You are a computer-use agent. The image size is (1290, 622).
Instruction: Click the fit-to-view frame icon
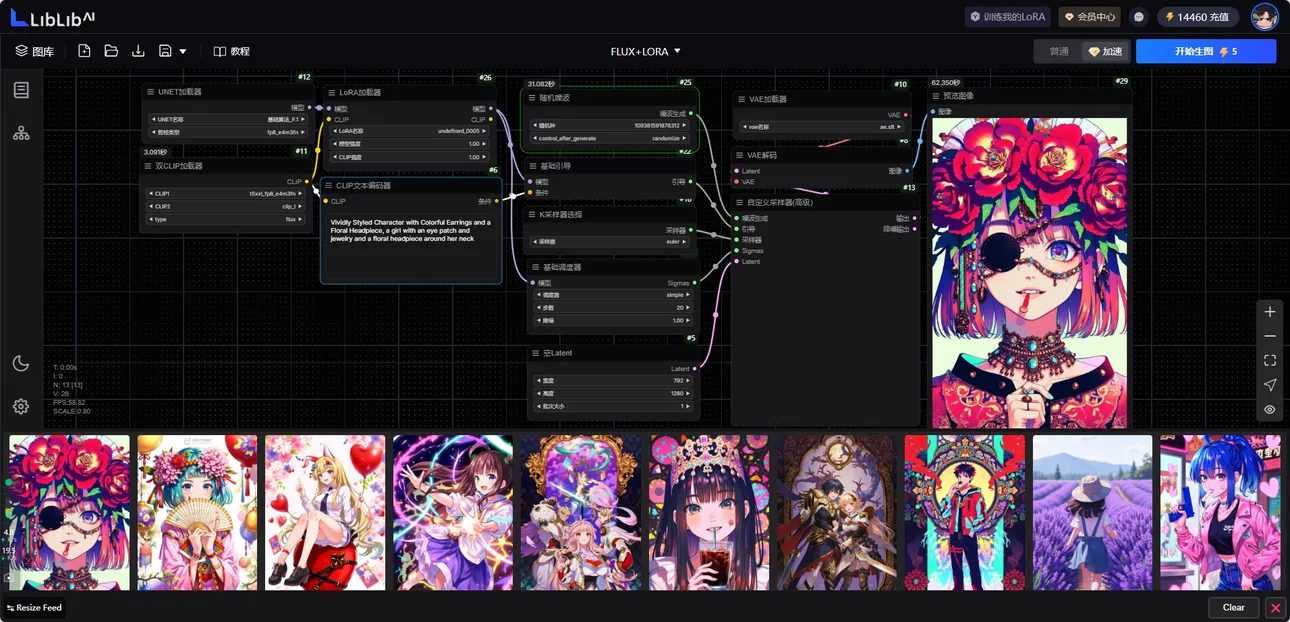click(1269, 360)
